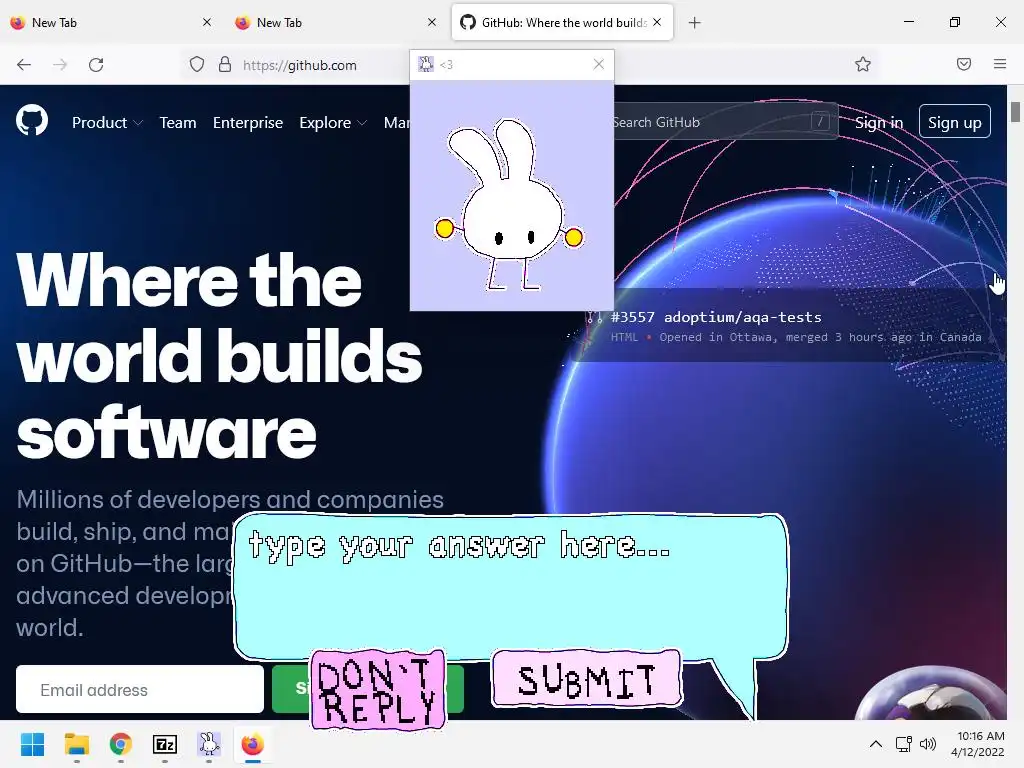This screenshot has width=1024, height=768.
Task: Click the page vertical scrollbar thumb
Action: [x=1015, y=112]
